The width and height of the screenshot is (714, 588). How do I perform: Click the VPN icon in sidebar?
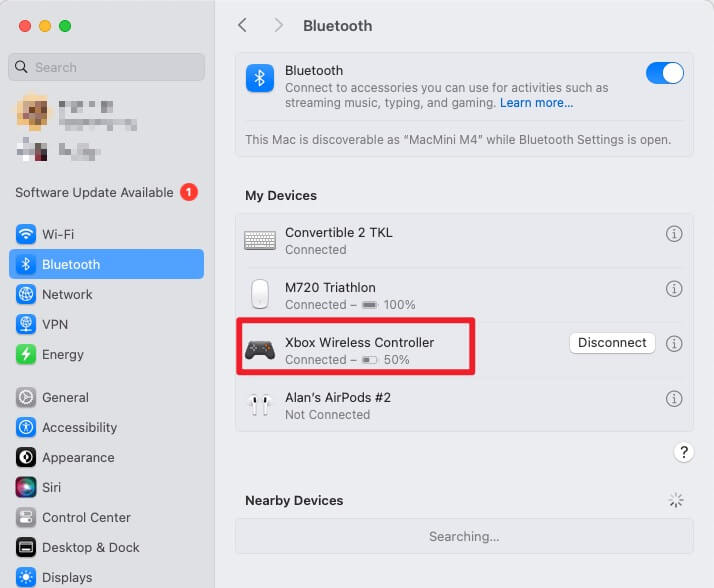tap(26, 324)
